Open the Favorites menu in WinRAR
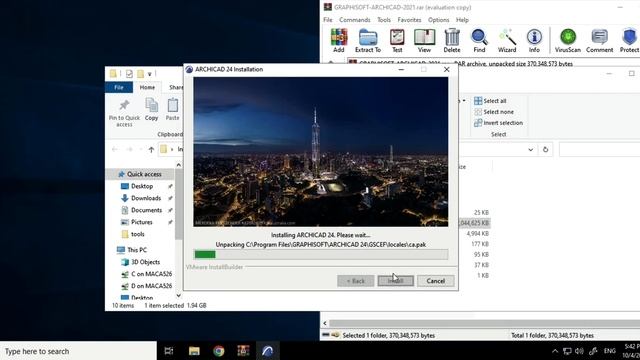 (409, 20)
